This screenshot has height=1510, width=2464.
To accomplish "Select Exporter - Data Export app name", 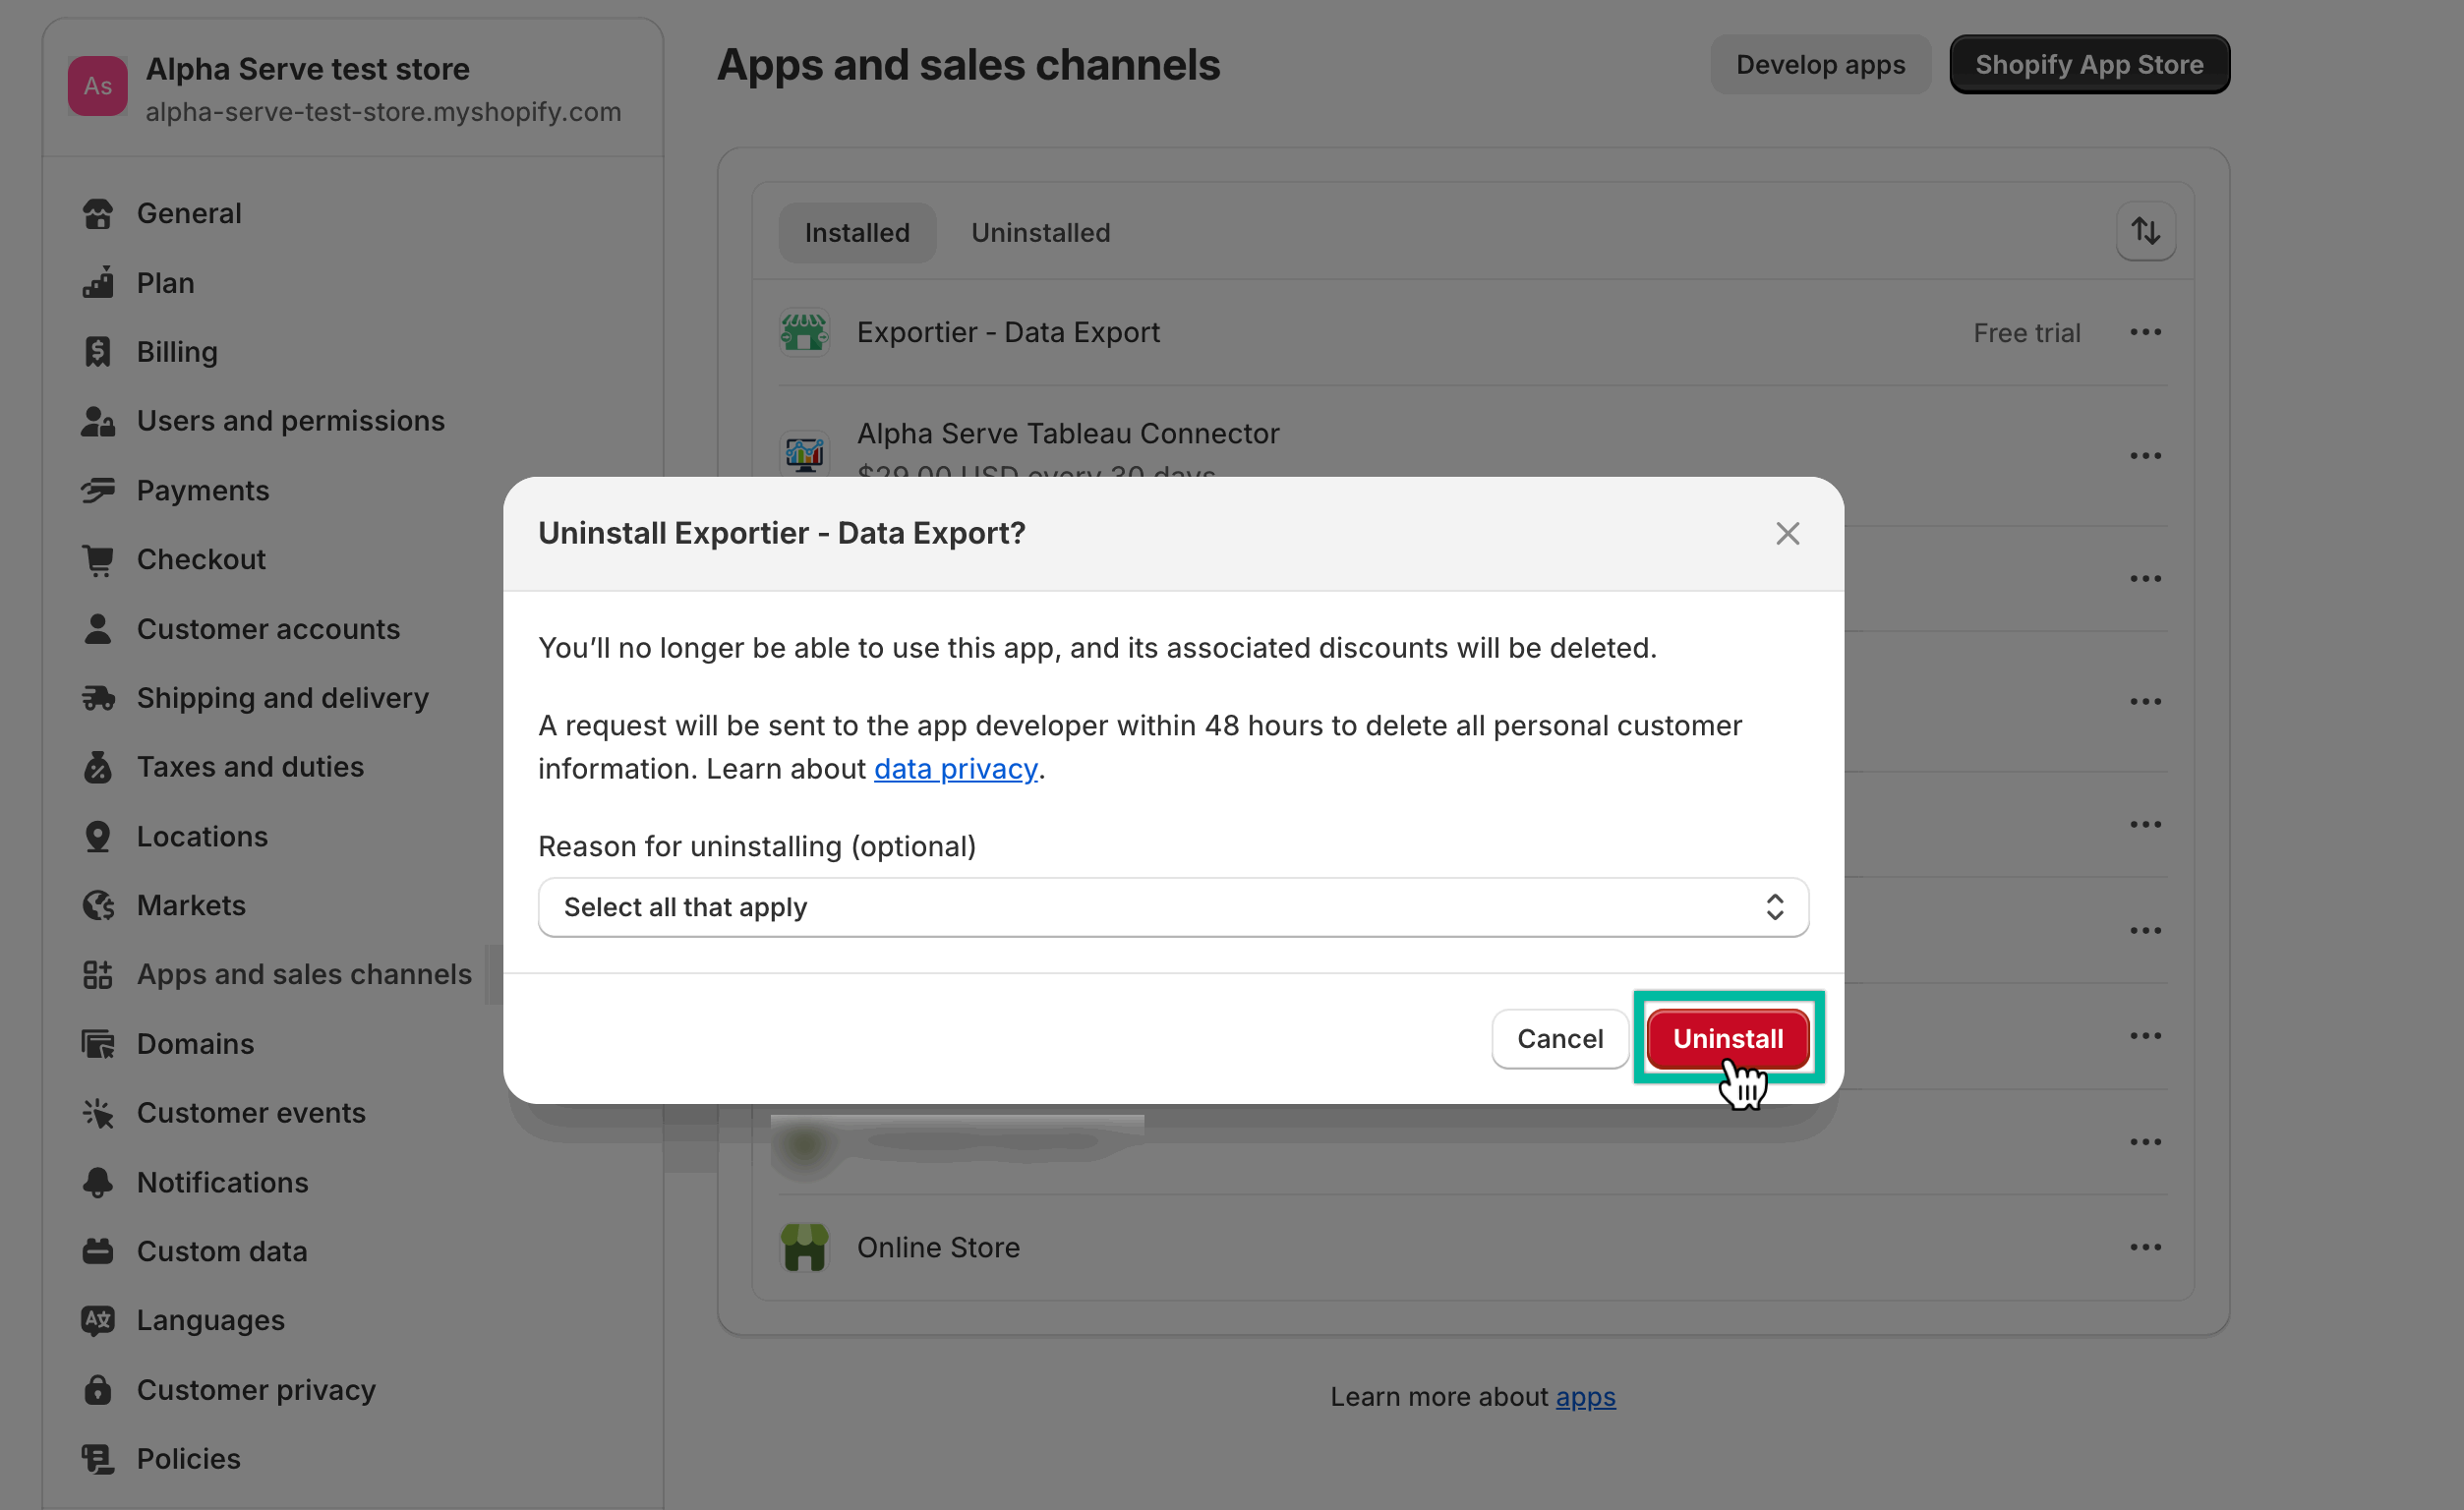I will [x=1008, y=332].
